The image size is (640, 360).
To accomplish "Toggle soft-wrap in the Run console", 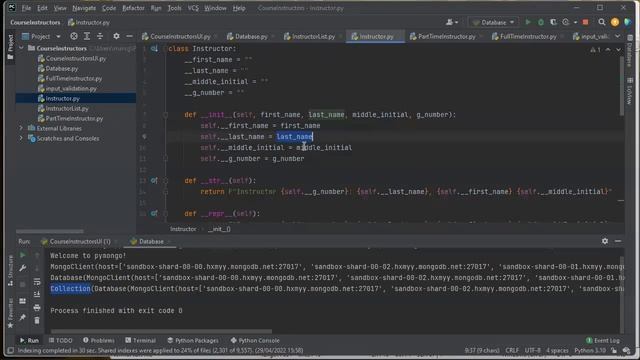I will 37,282.
